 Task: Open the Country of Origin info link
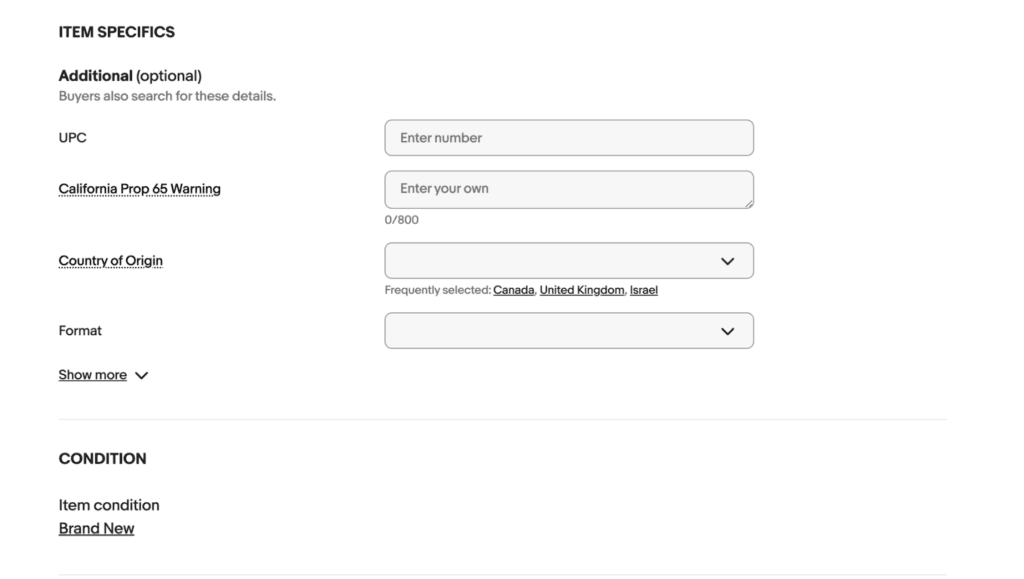point(110,260)
